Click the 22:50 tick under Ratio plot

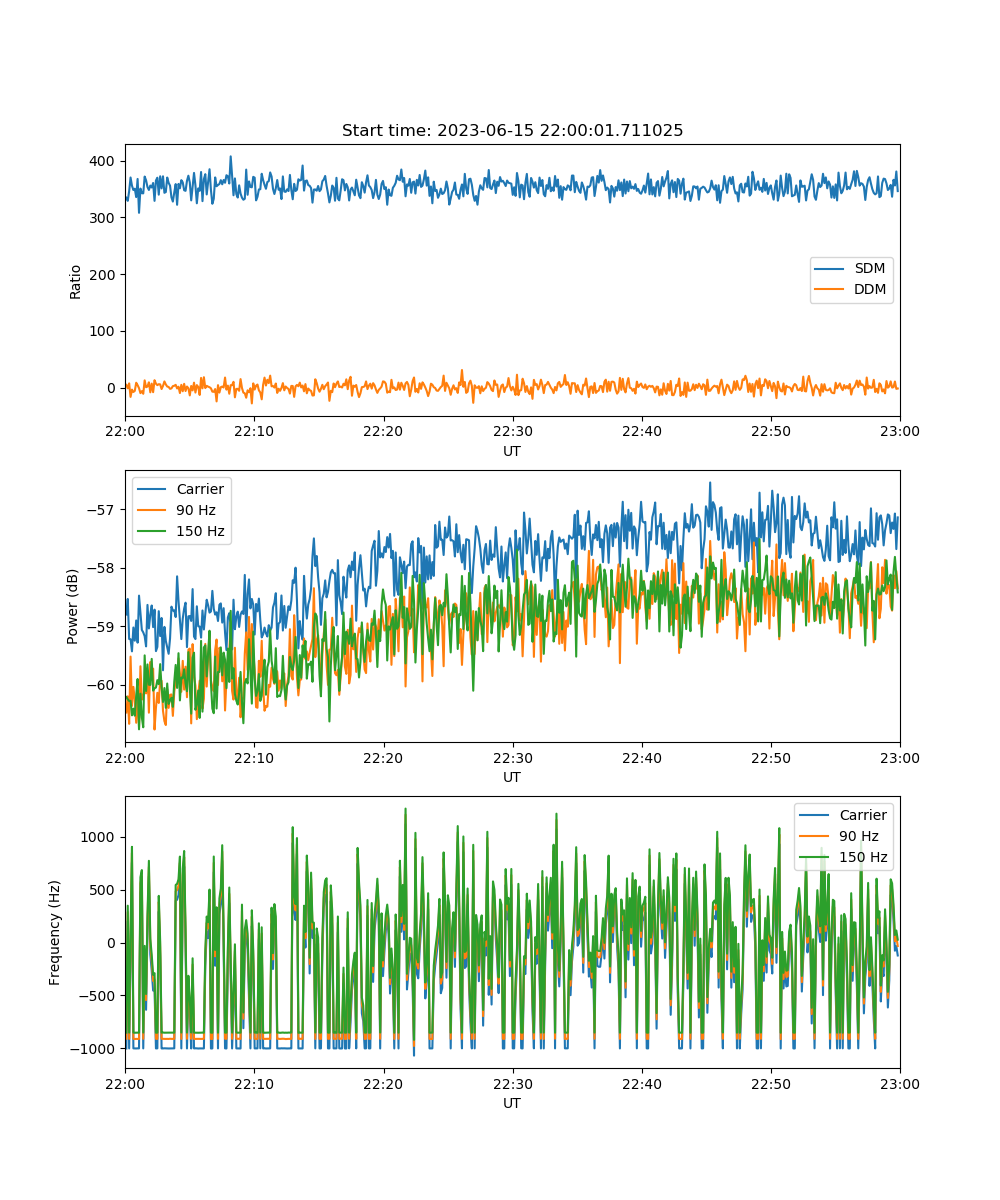pos(771,431)
